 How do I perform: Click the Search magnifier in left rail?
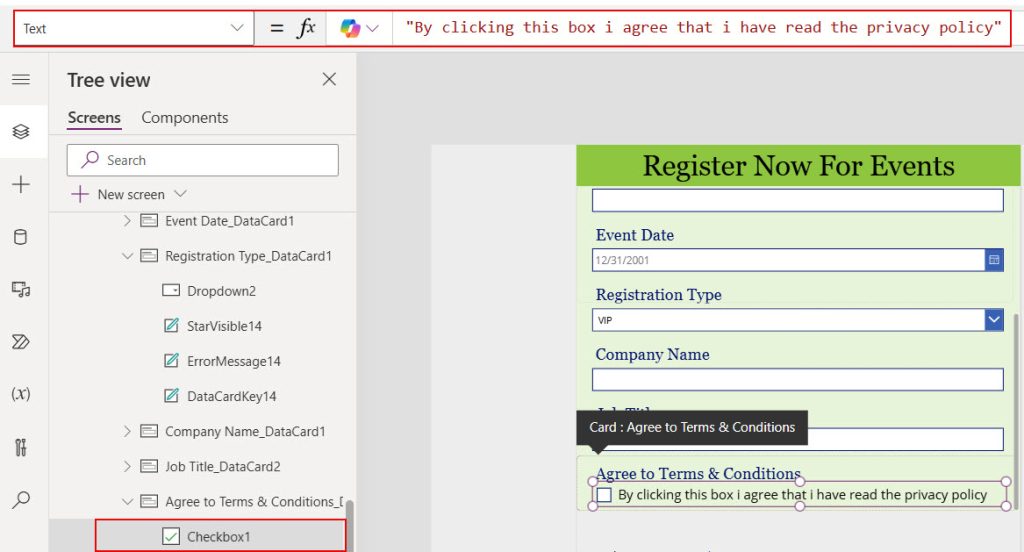coord(21,500)
